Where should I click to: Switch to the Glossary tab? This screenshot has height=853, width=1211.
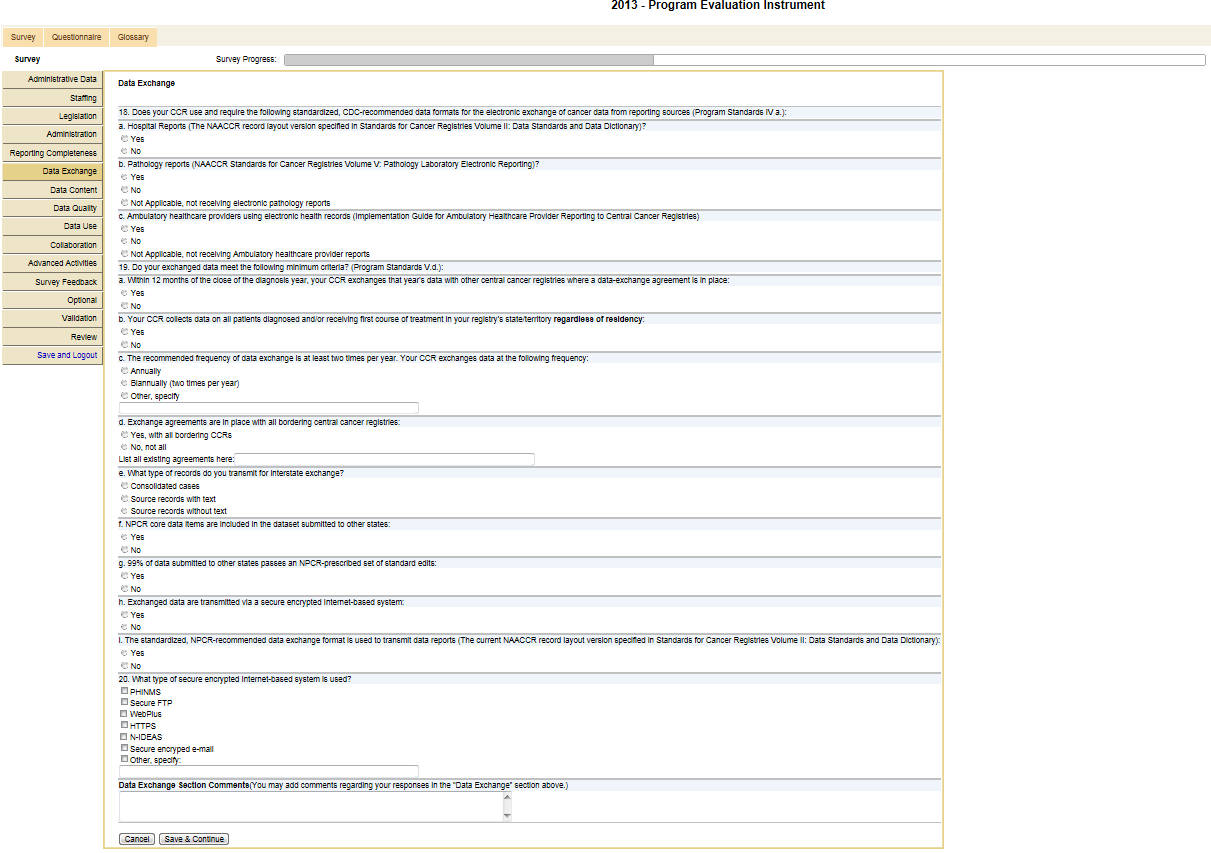point(133,38)
